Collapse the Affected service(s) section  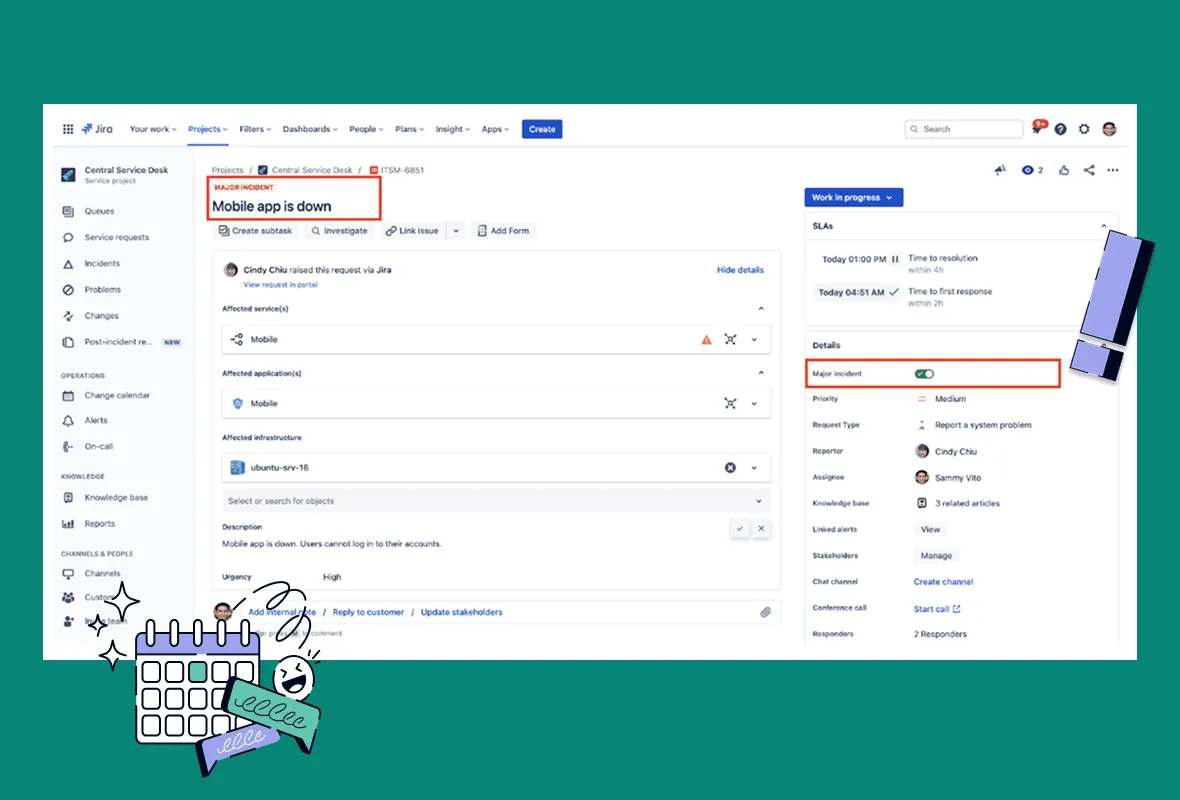point(760,309)
